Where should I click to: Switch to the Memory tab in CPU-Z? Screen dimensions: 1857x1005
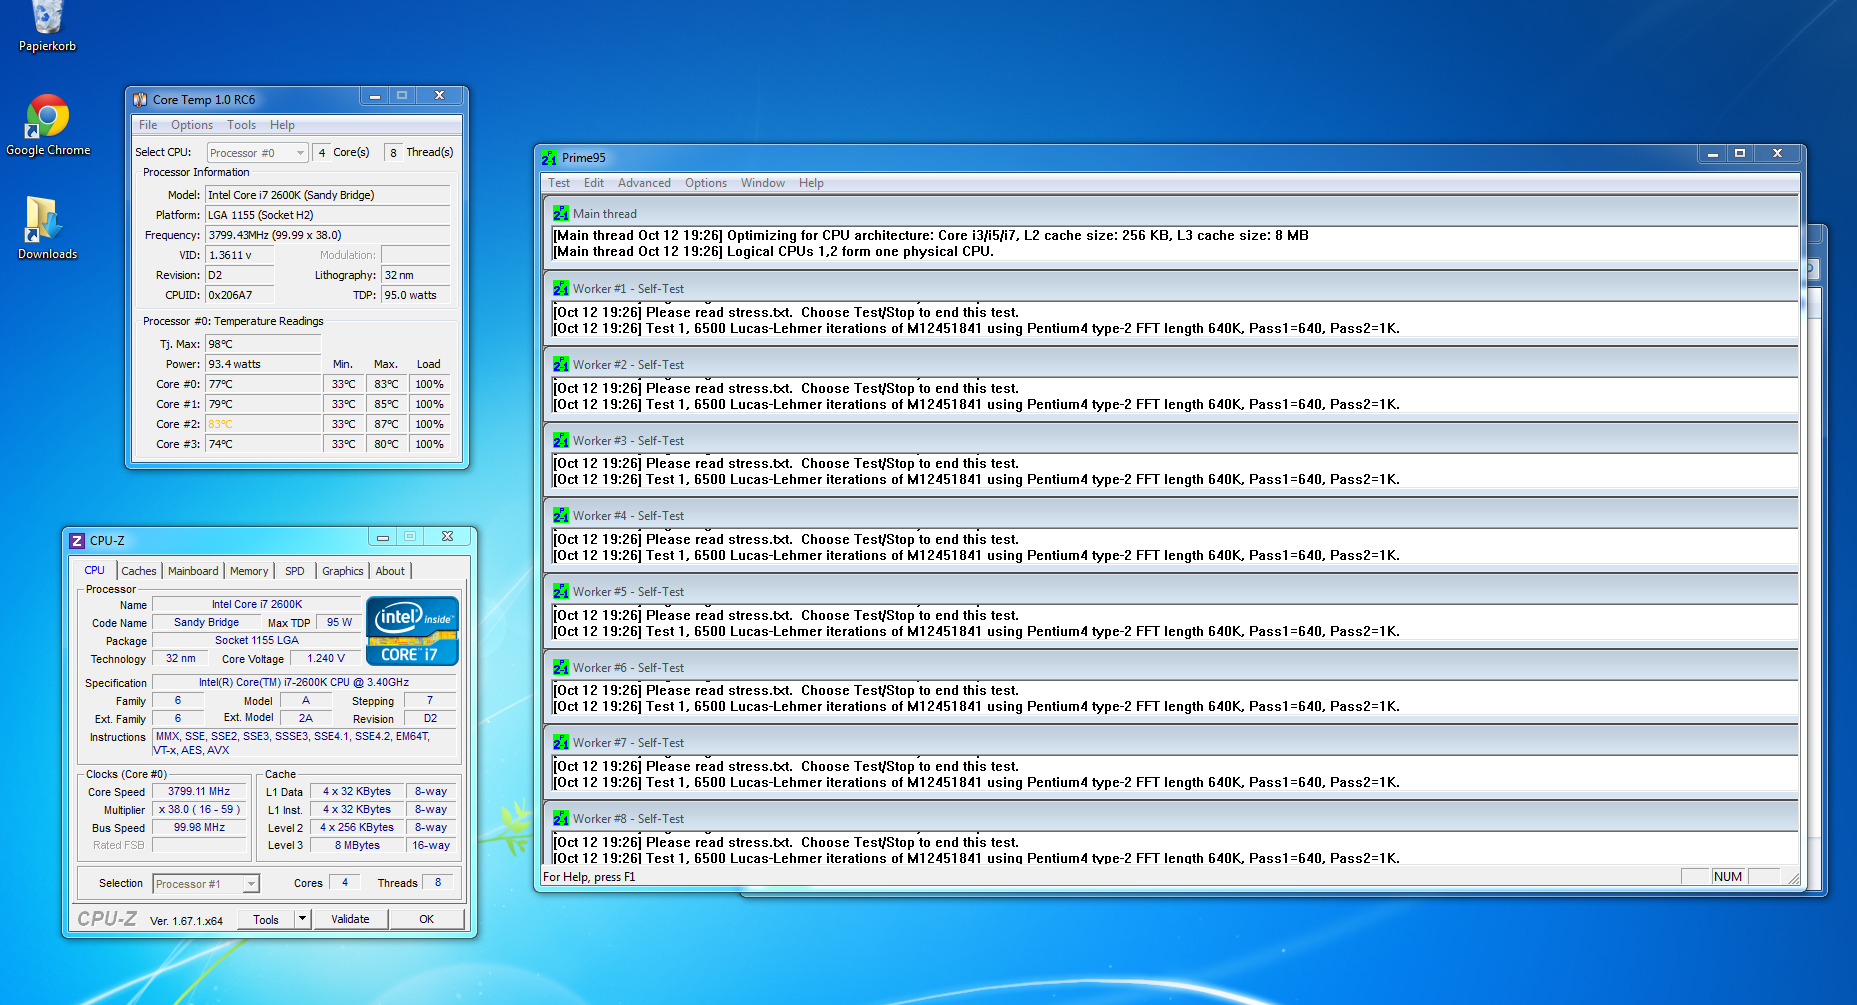(x=249, y=571)
